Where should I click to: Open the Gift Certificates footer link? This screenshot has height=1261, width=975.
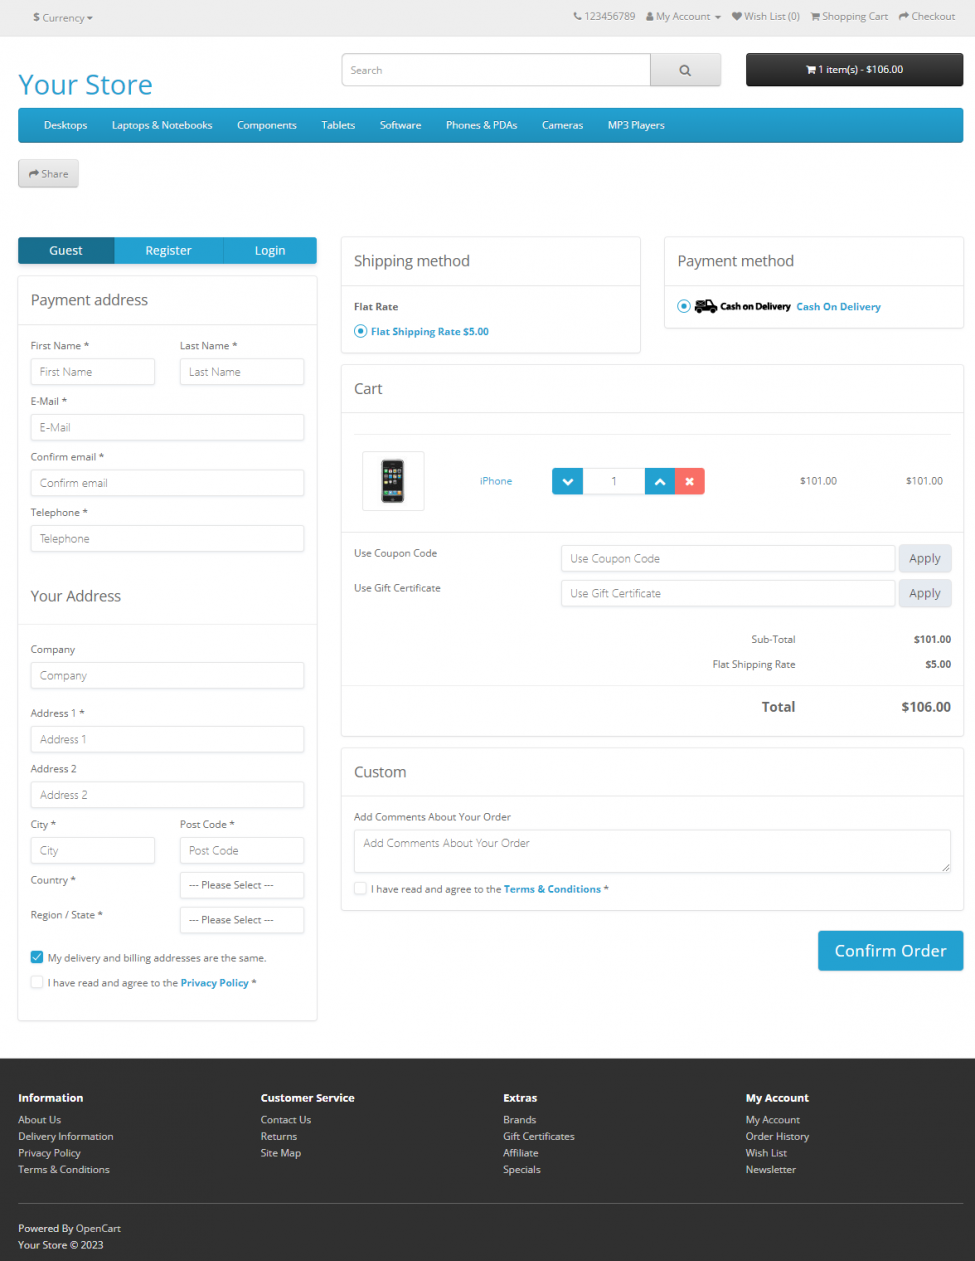click(538, 1136)
